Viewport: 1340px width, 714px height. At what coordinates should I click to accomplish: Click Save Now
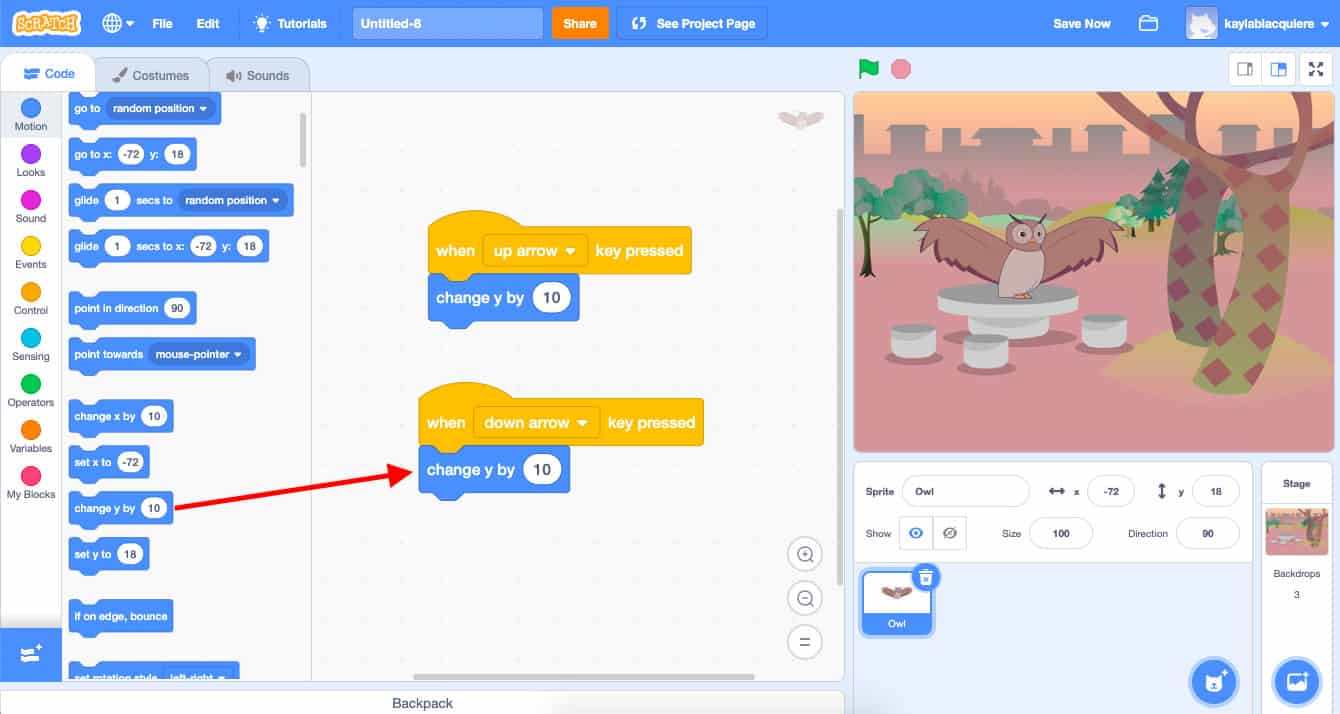[x=1082, y=23]
